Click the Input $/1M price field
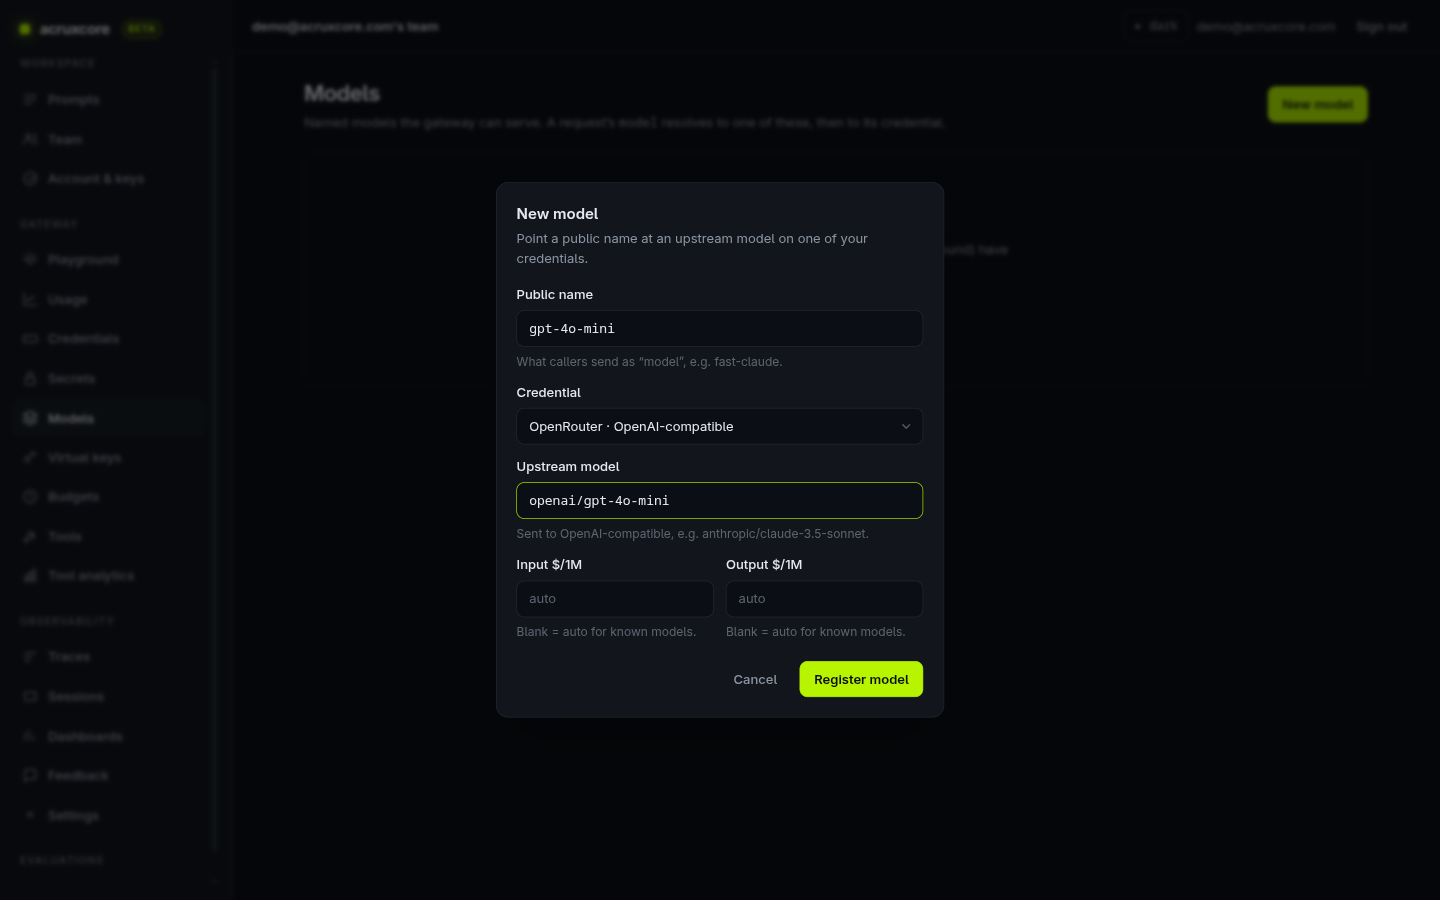 [x=614, y=598]
